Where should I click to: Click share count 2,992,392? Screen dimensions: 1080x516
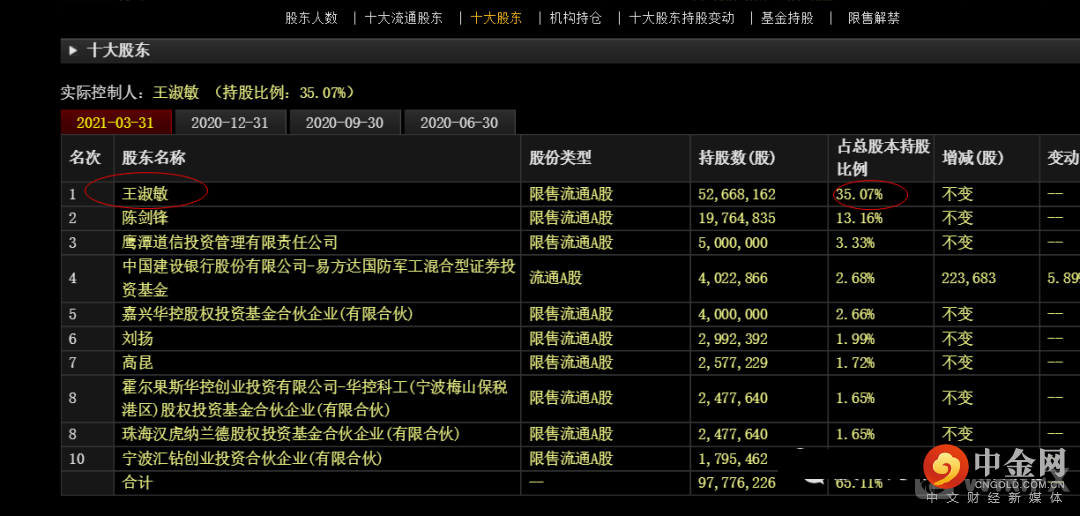pyautogui.click(x=733, y=338)
